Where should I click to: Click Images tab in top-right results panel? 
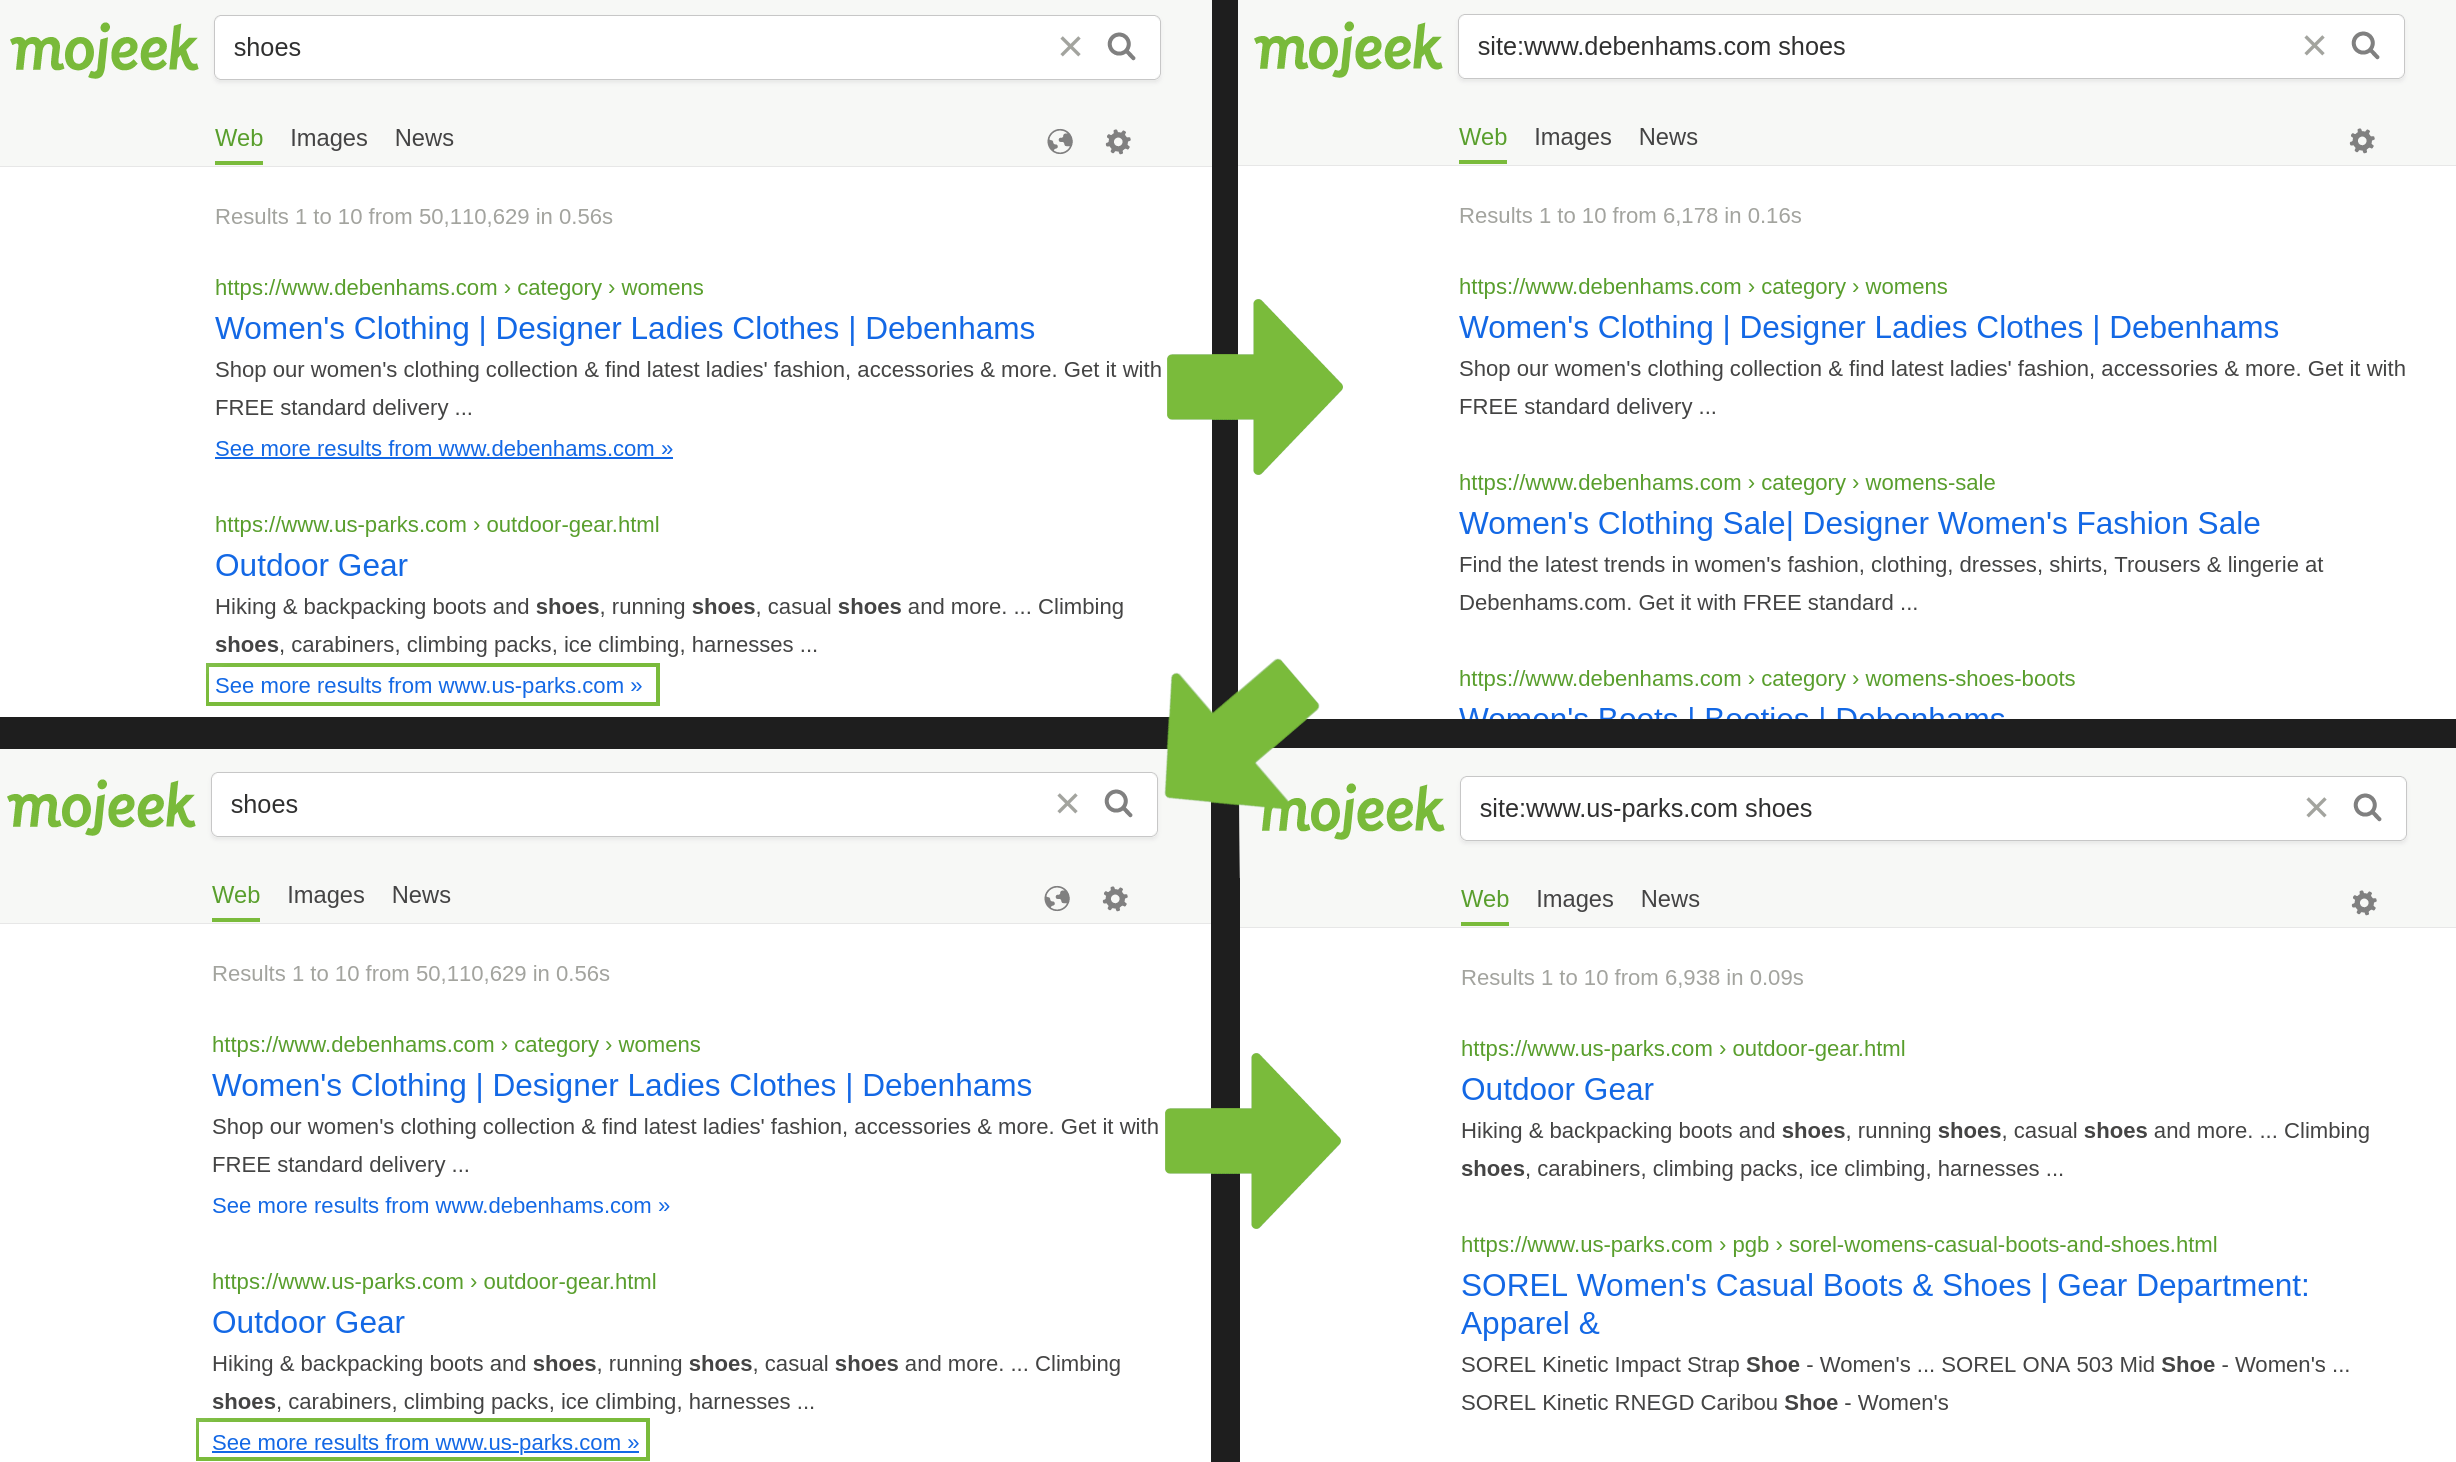pyautogui.click(x=1570, y=137)
